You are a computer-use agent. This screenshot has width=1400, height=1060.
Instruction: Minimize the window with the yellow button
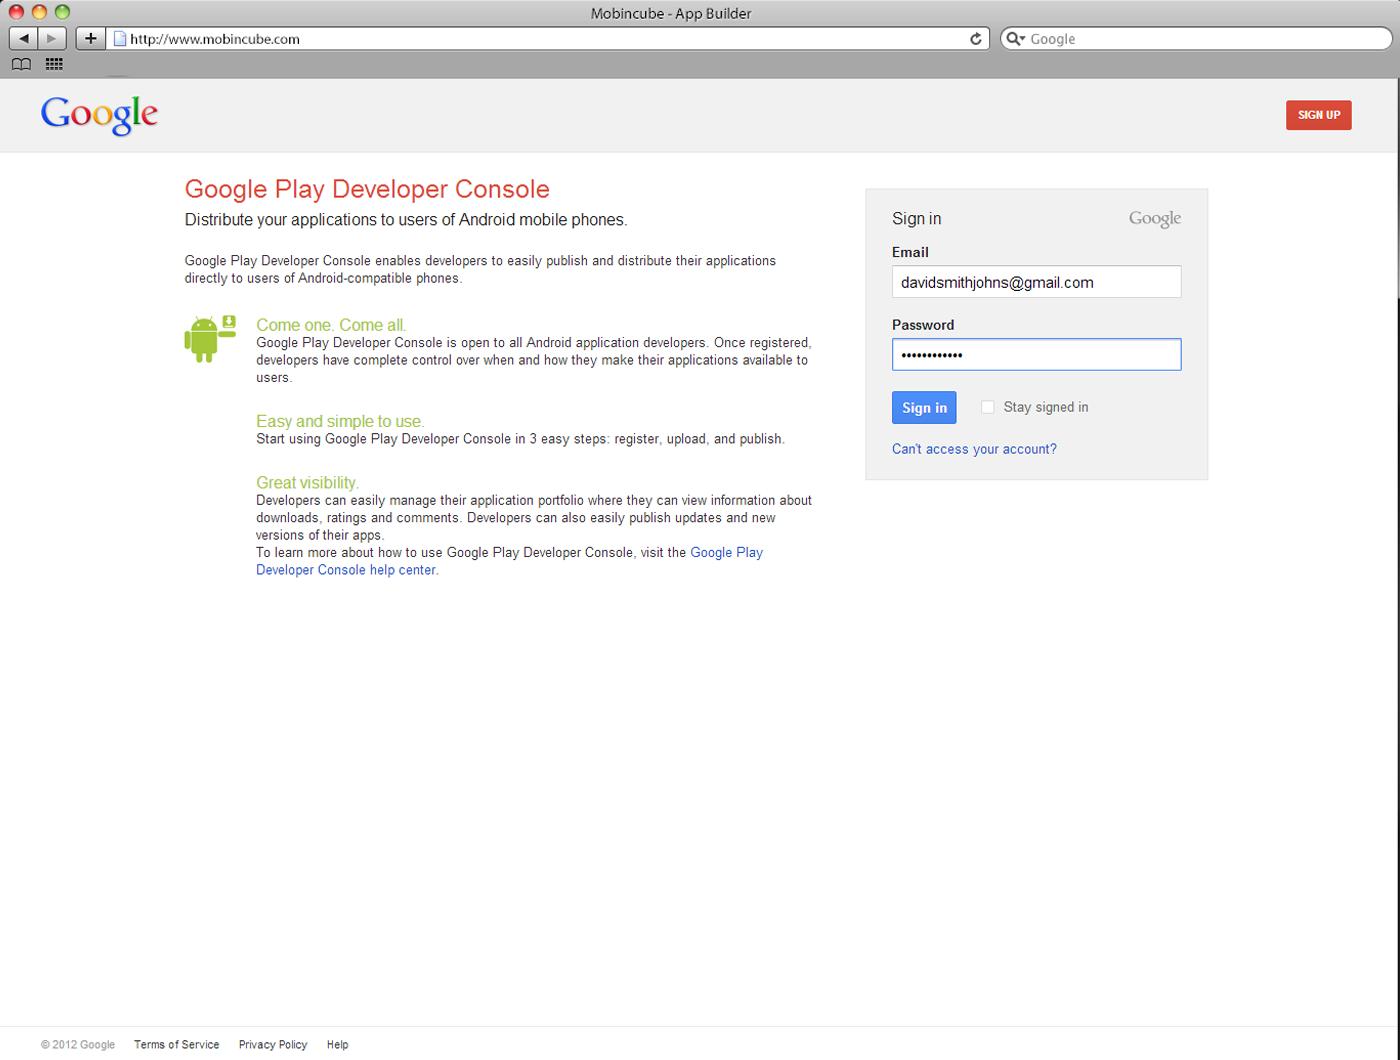39,12
